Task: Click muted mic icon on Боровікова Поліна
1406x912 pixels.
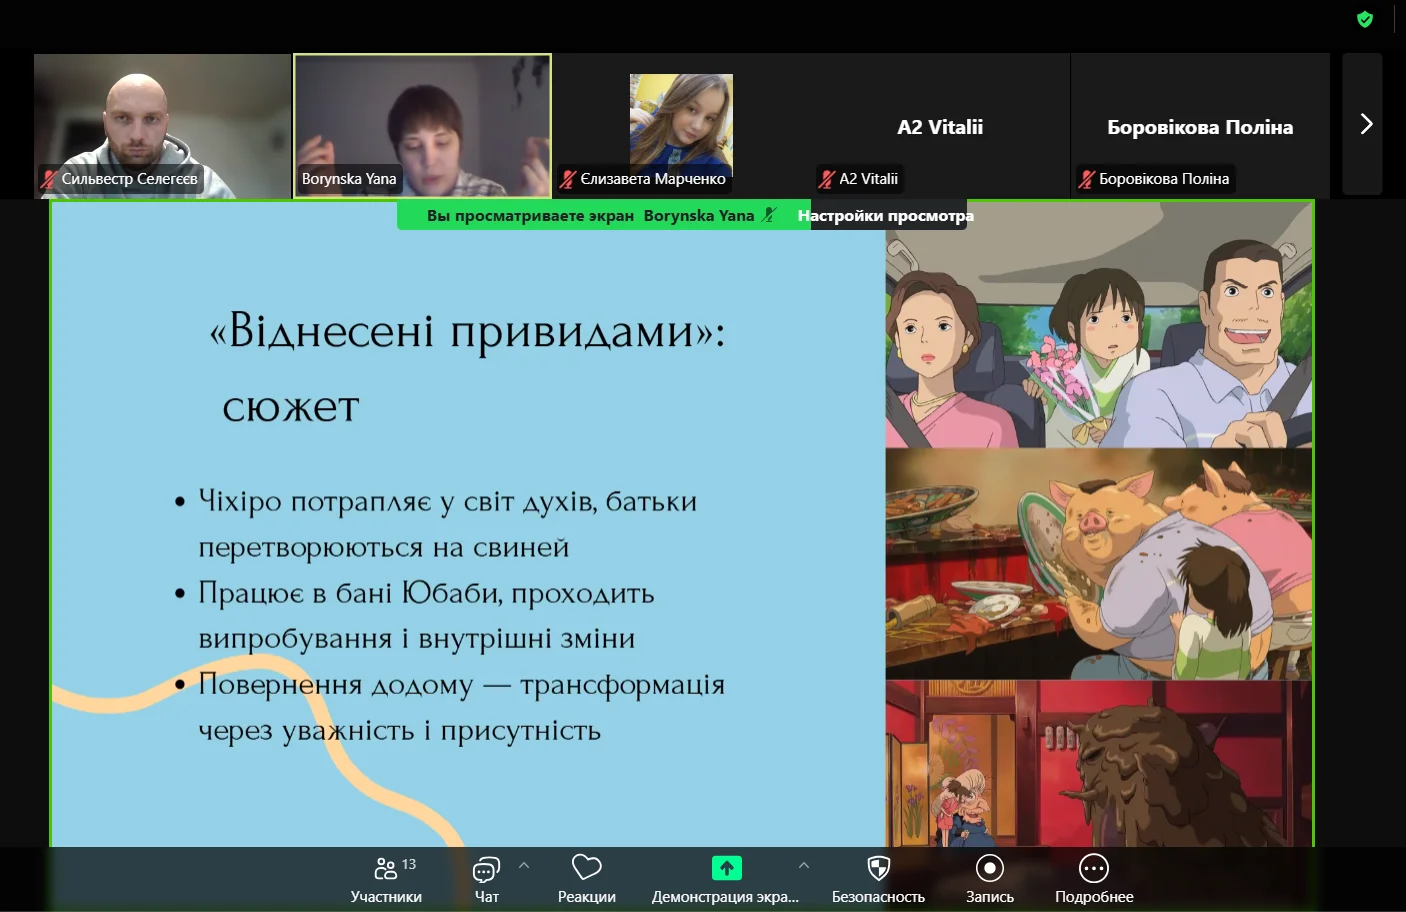Action: pyautogui.click(x=1086, y=179)
